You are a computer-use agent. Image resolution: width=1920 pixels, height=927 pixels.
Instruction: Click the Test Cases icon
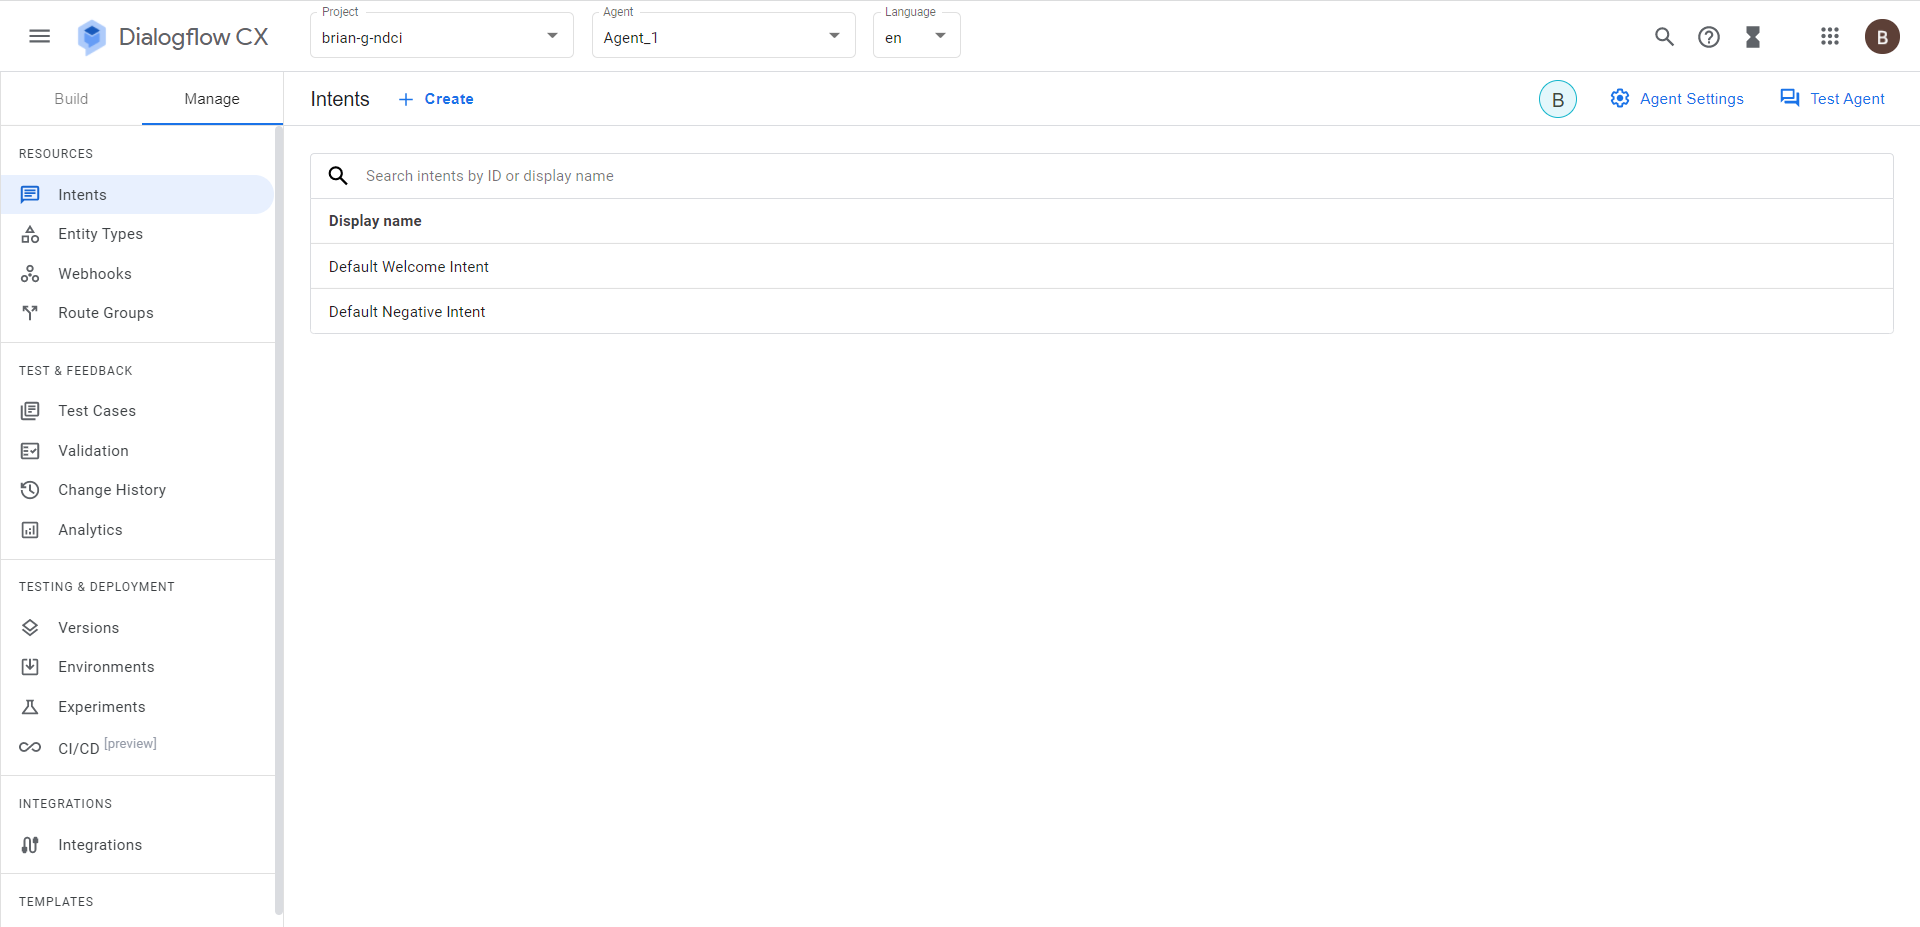[30, 411]
